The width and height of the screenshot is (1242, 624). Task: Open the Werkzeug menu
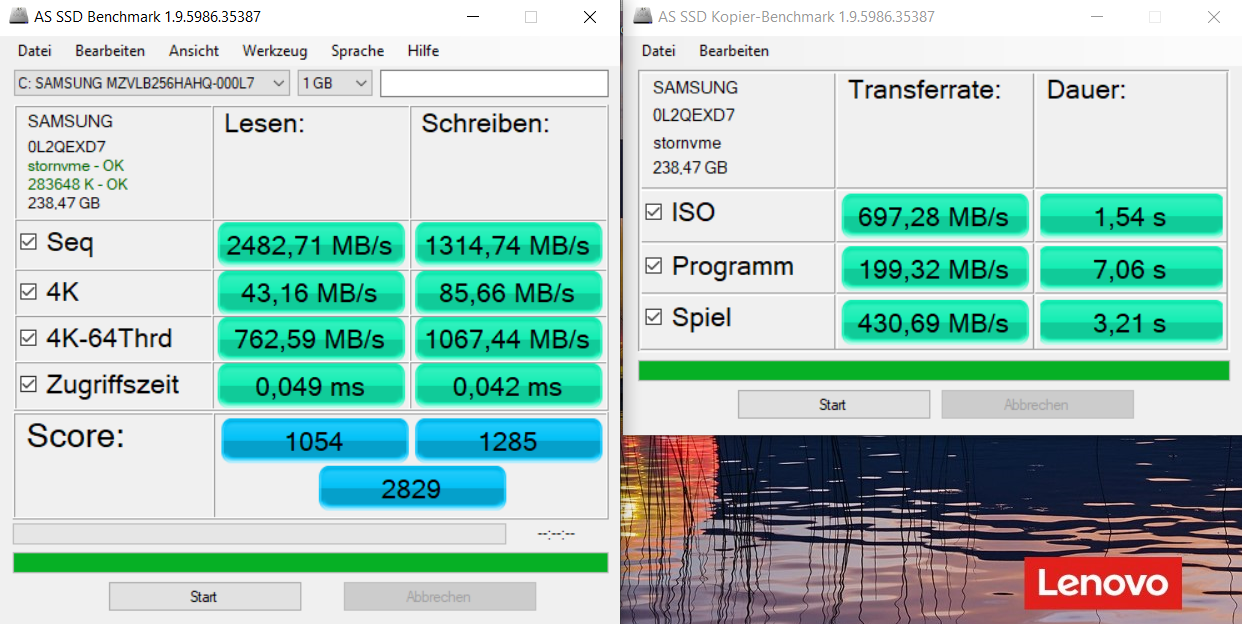[274, 51]
